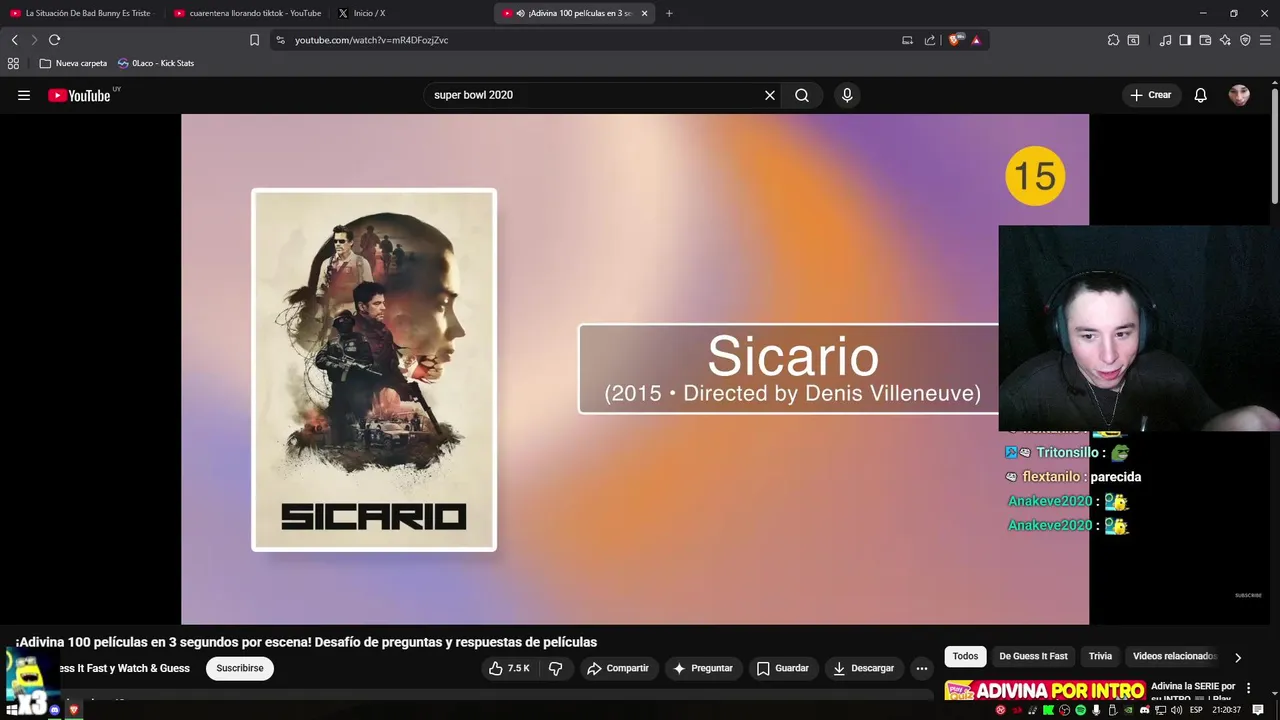Bookmark this page with bookmark icon
Viewport: 1280px width, 720px height.
click(x=254, y=40)
